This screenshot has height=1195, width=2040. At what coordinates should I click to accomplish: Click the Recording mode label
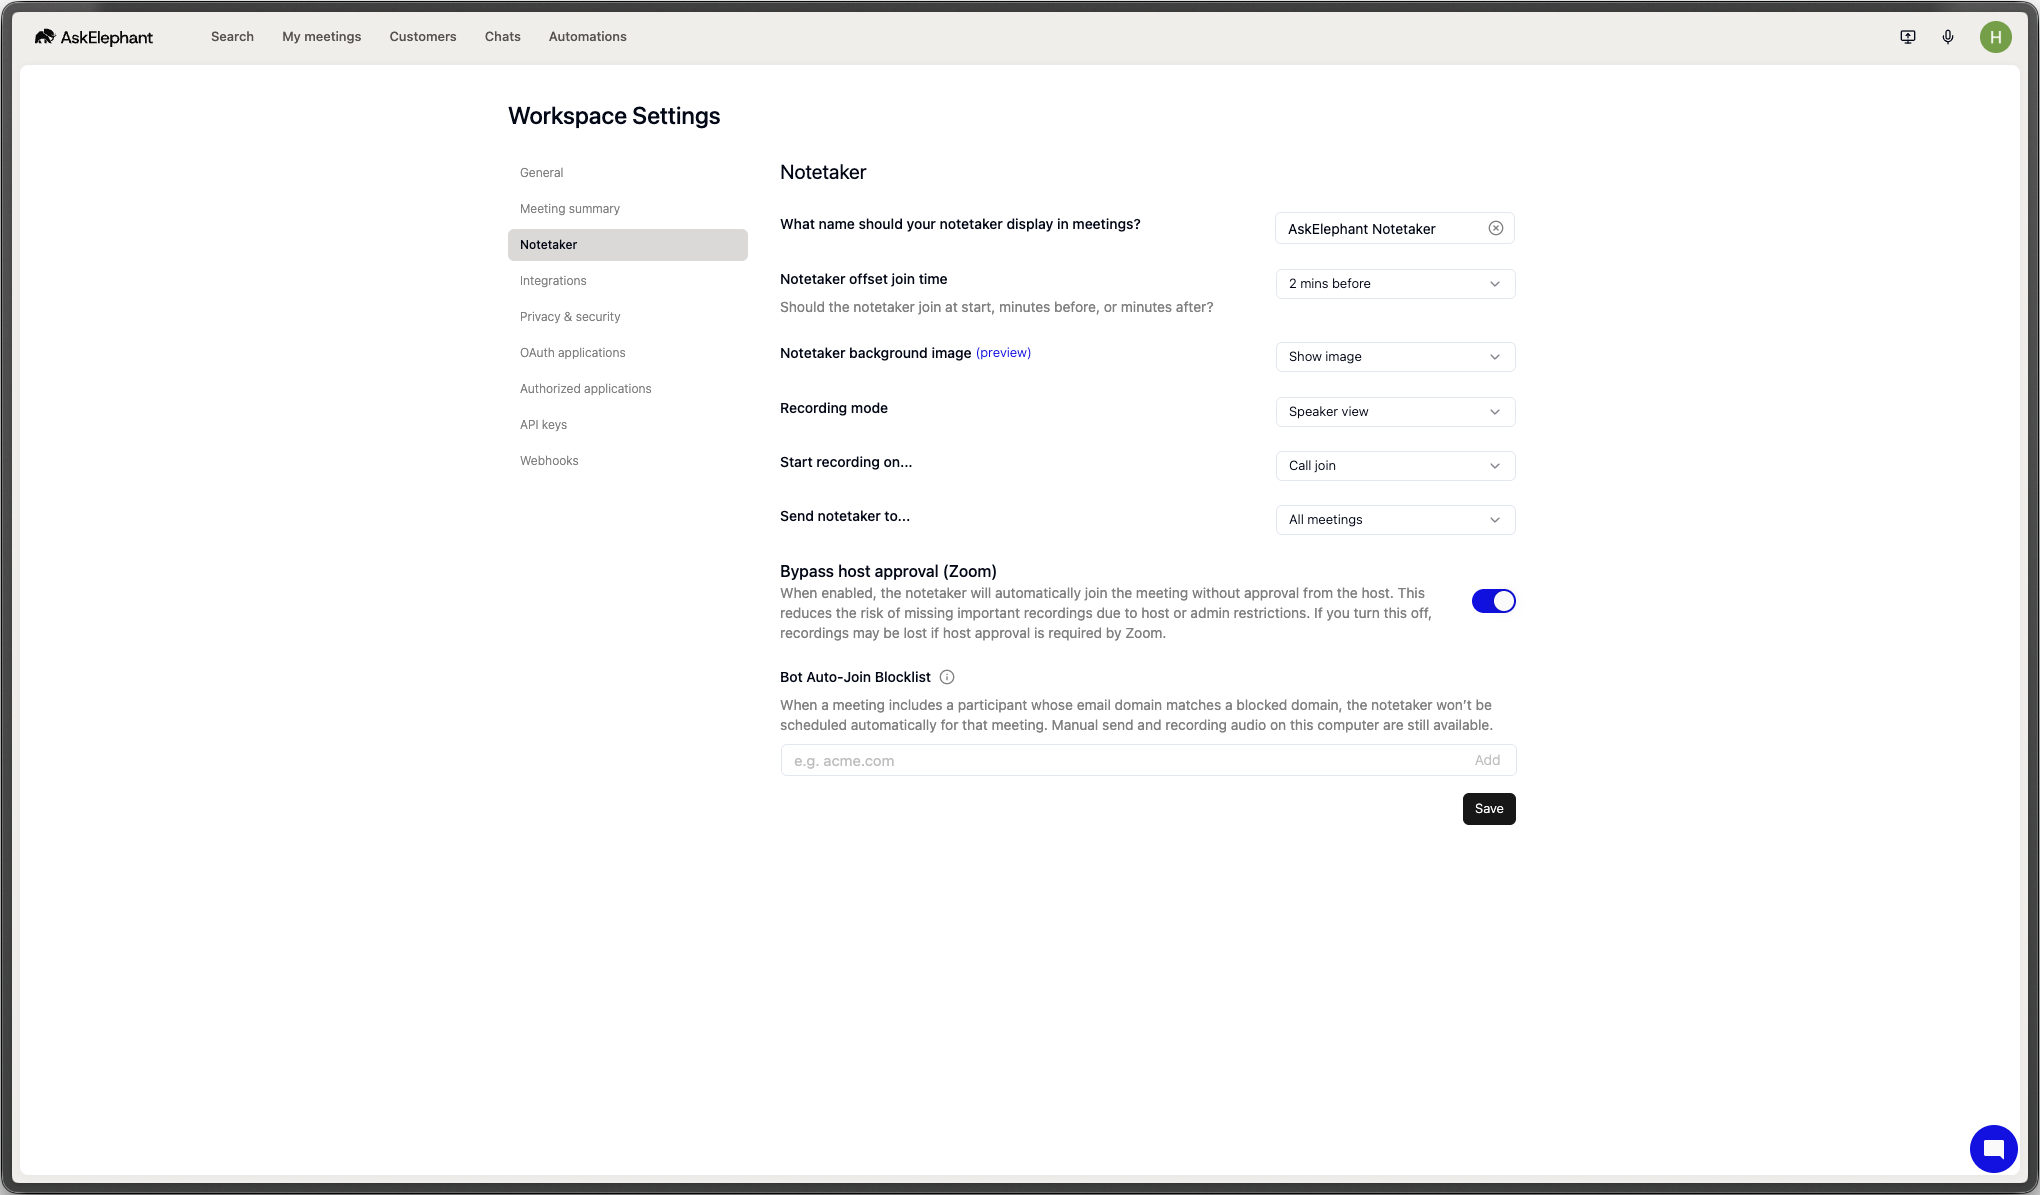pyautogui.click(x=834, y=408)
